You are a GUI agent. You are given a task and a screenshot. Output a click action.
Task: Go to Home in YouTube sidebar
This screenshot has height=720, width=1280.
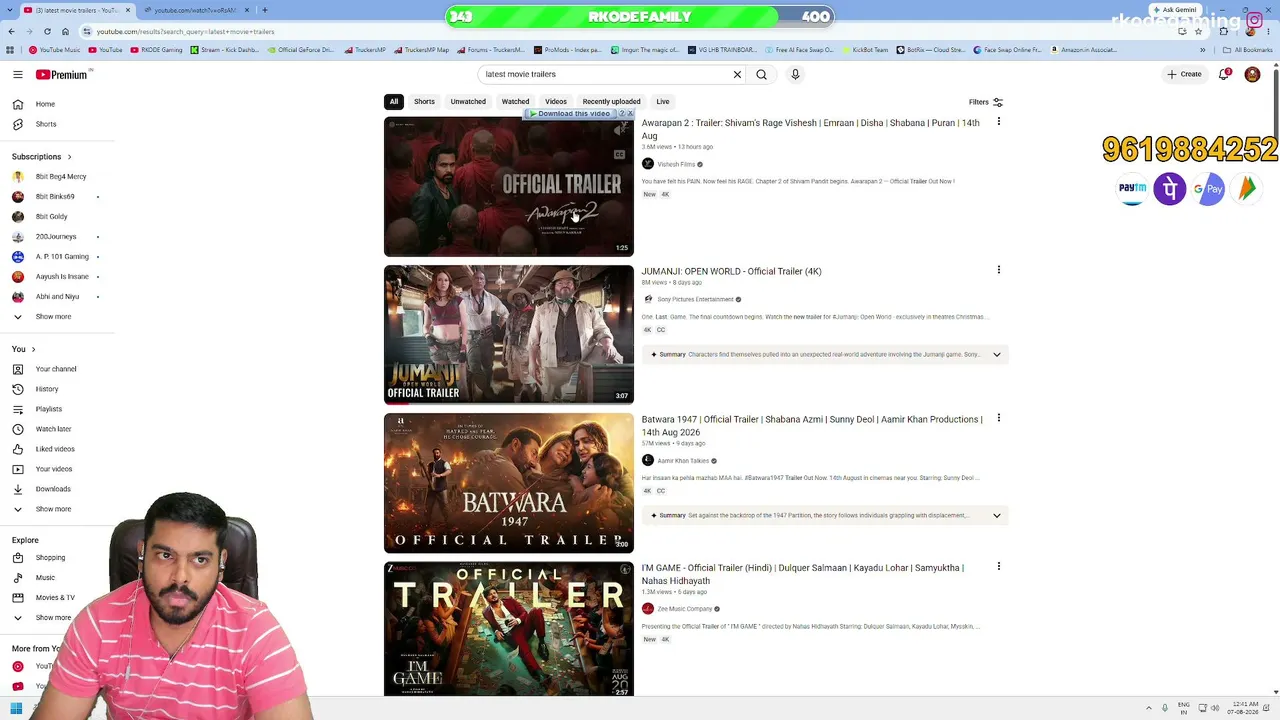click(x=45, y=104)
